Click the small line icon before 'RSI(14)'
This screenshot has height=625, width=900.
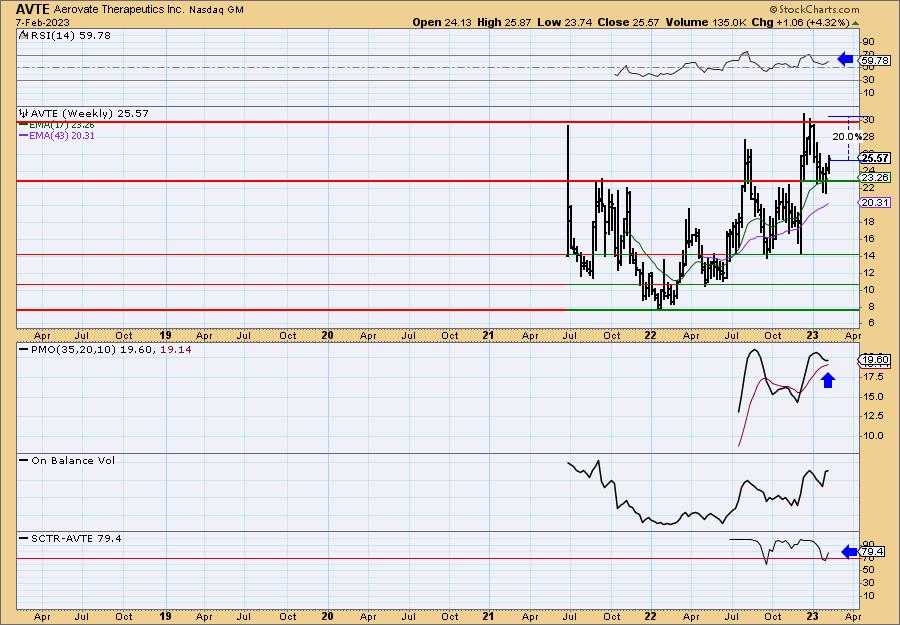point(23,36)
